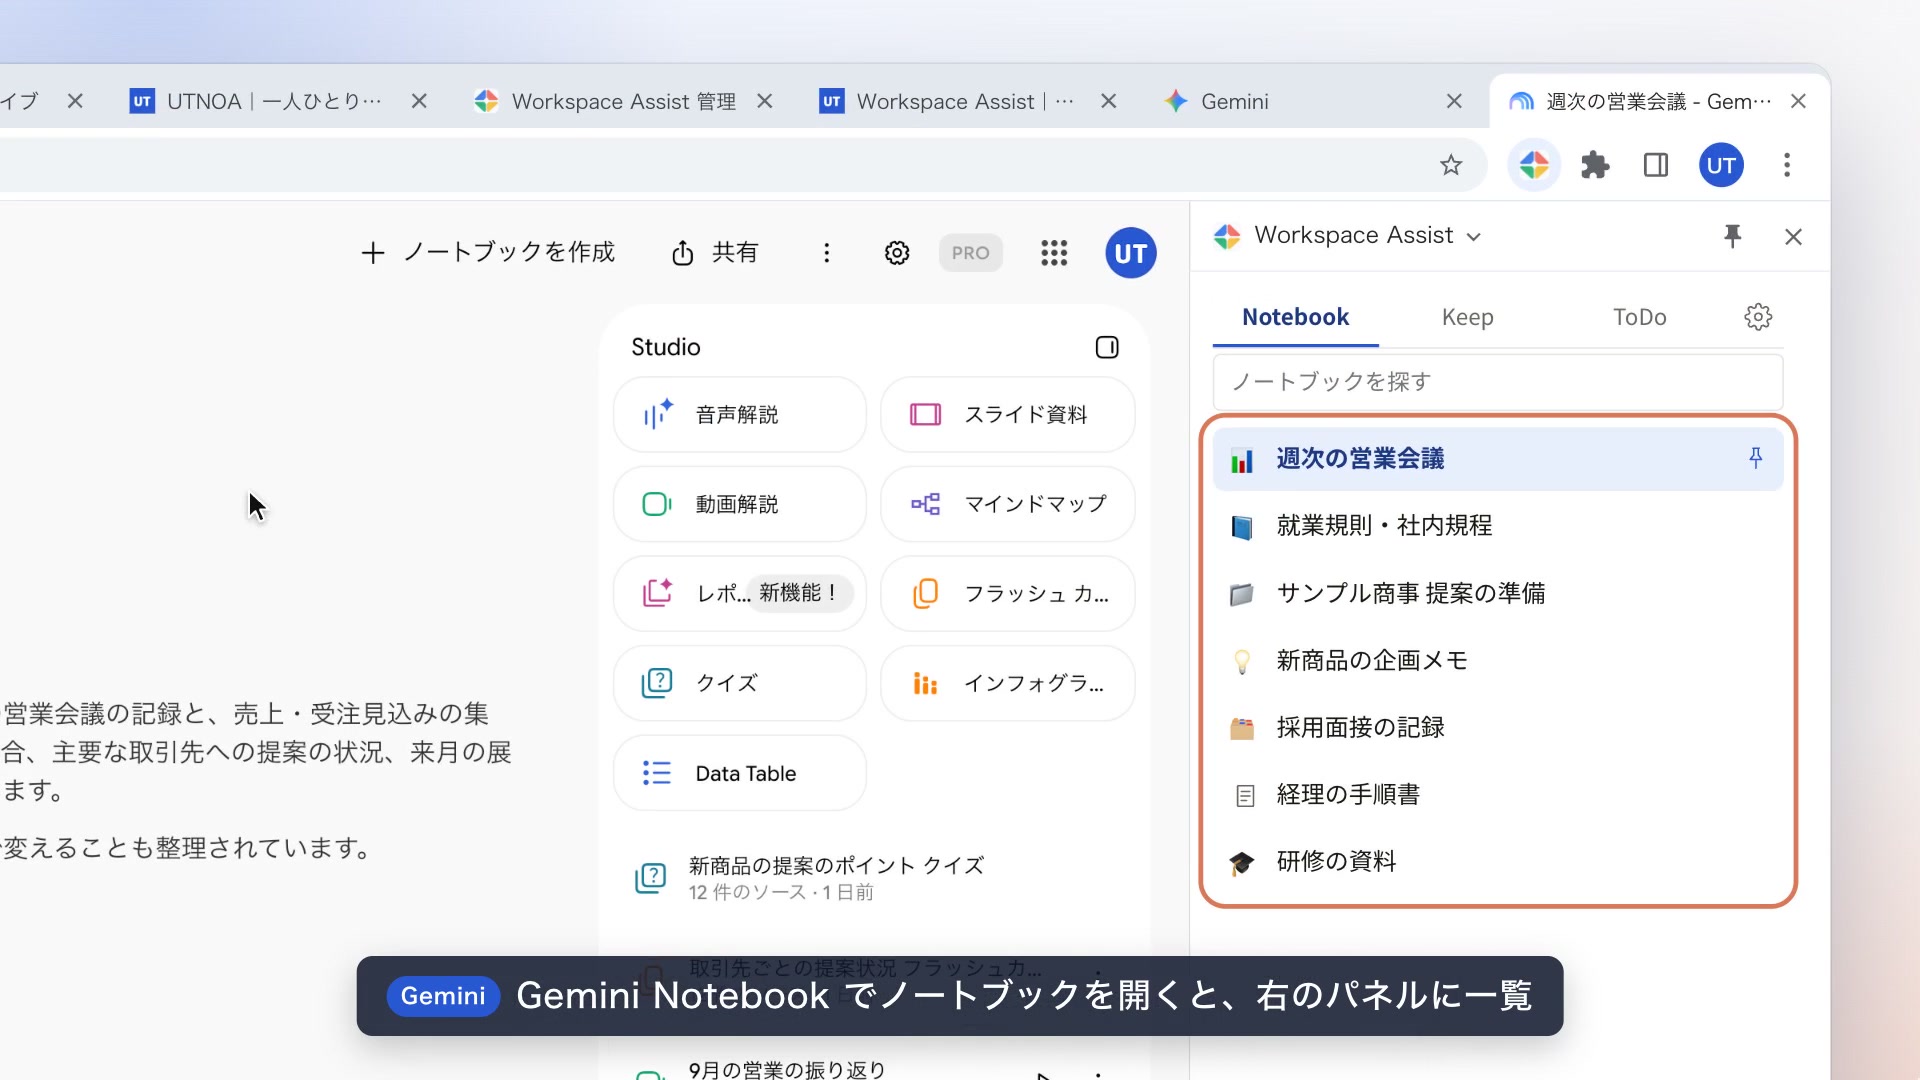Open the 経理の手順書 notebook
The image size is (1920, 1080).
(1497, 794)
